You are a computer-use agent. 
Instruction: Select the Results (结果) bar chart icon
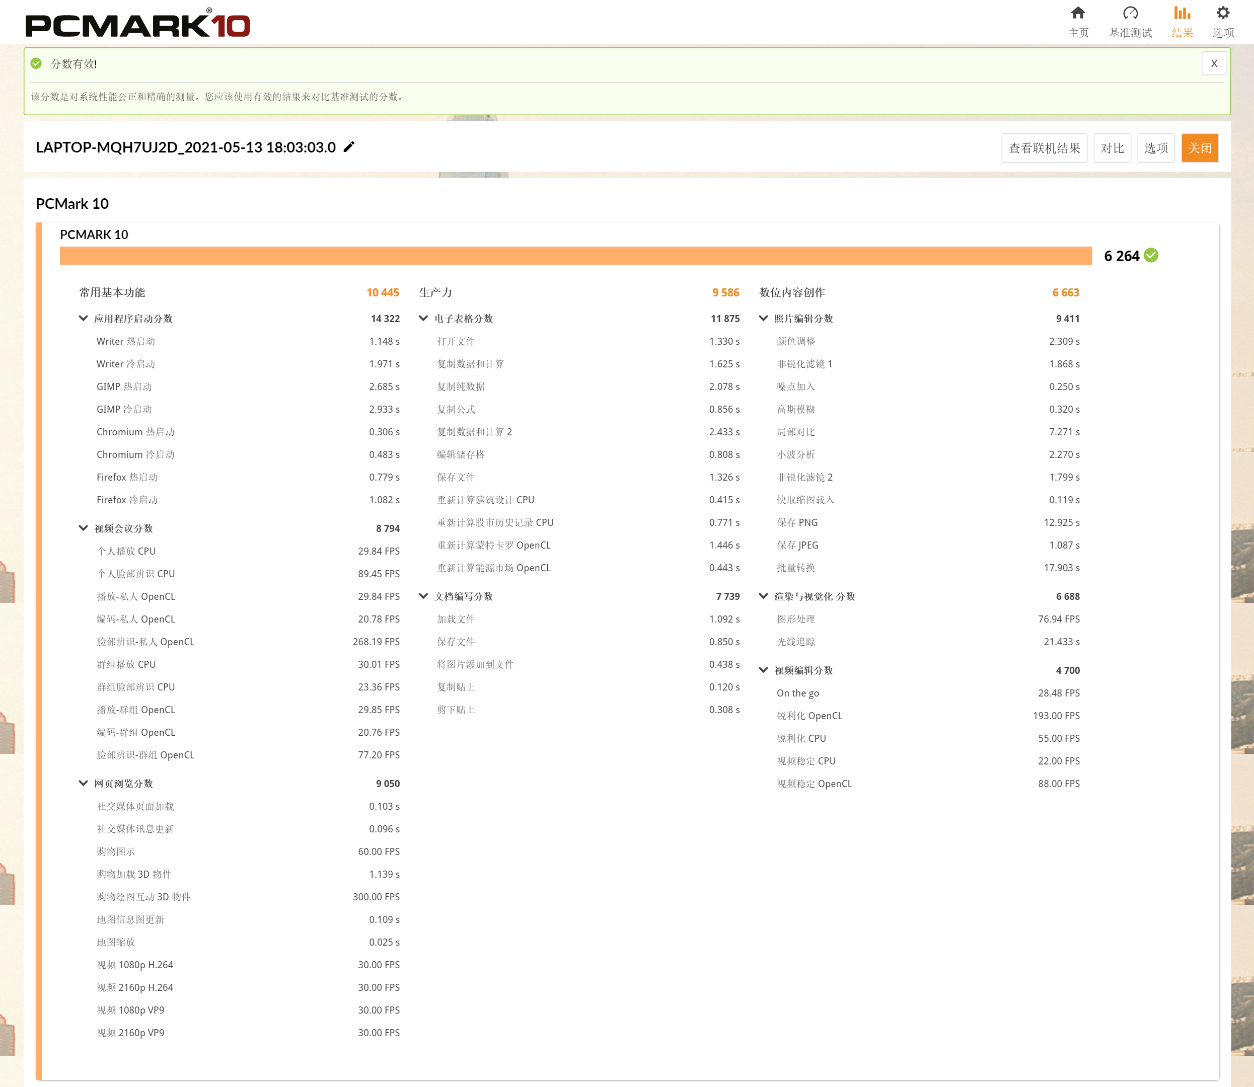[x=1182, y=13]
